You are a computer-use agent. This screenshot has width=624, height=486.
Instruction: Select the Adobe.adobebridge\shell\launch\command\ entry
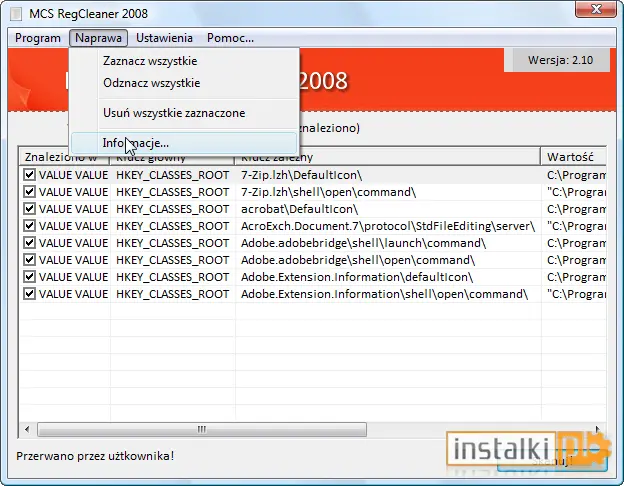tap(363, 243)
